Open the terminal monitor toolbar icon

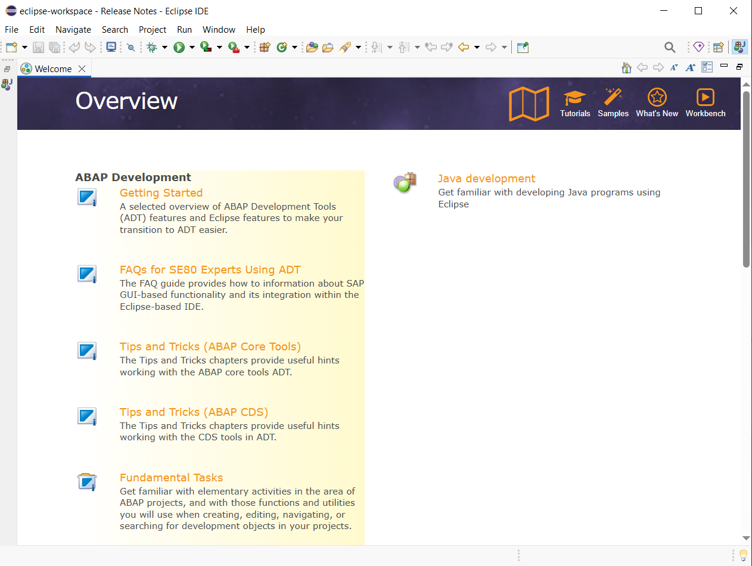111,47
